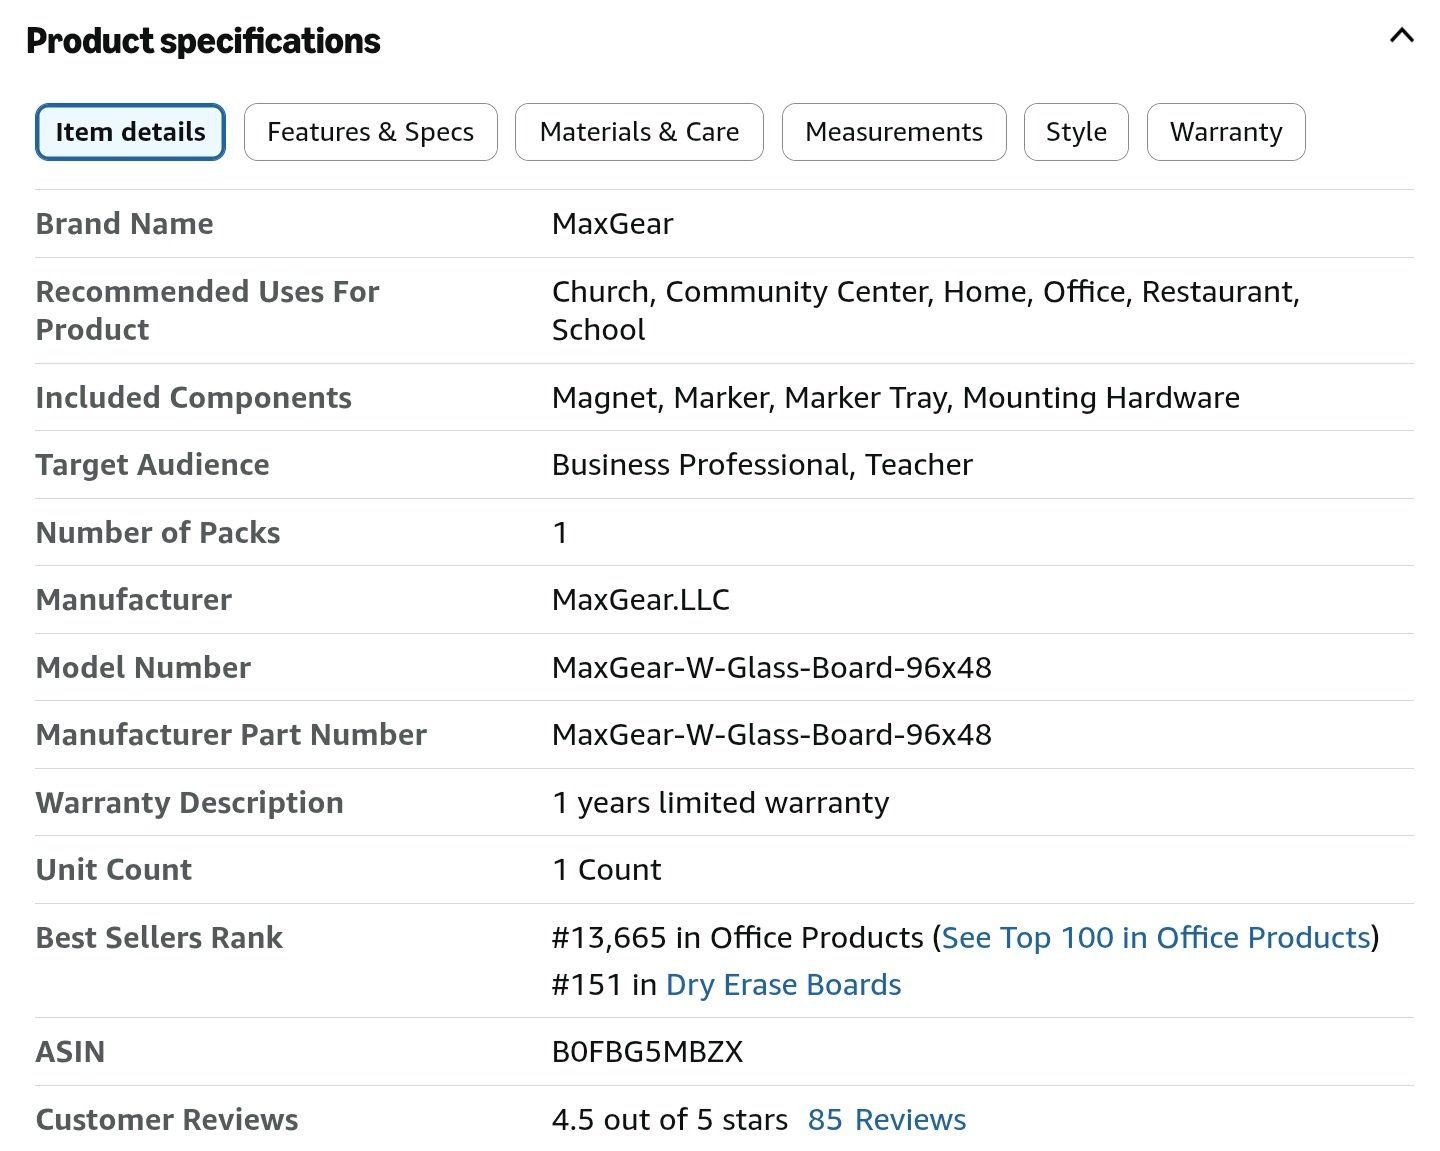Click the brand value MaxGear

point(613,224)
